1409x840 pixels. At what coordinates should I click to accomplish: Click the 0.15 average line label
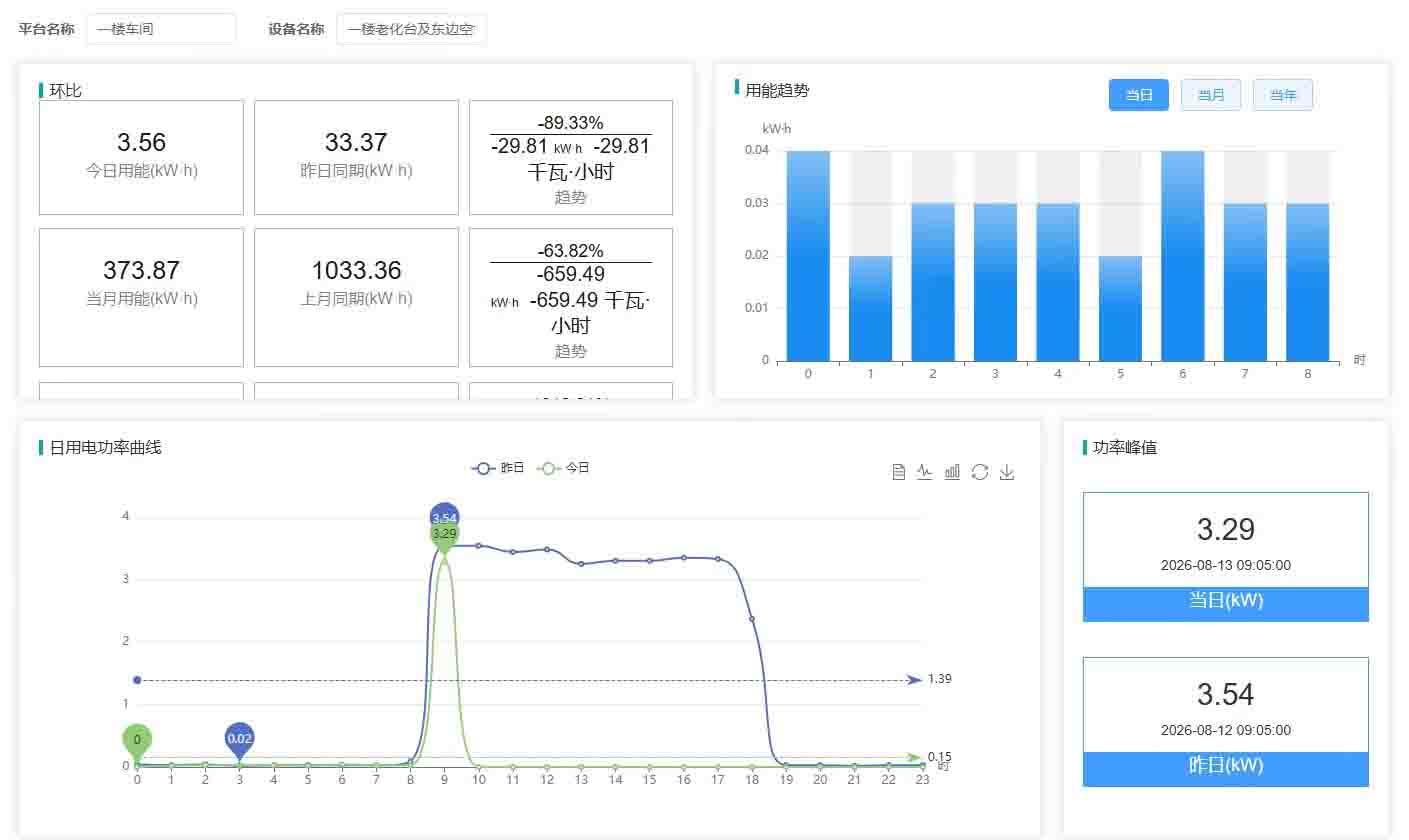(940, 757)
